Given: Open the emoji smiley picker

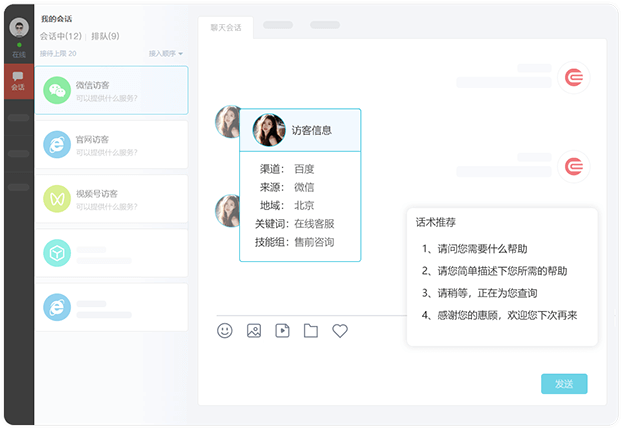Looking at the screenshot, I should pyautogui.click(x=225, y=331).
